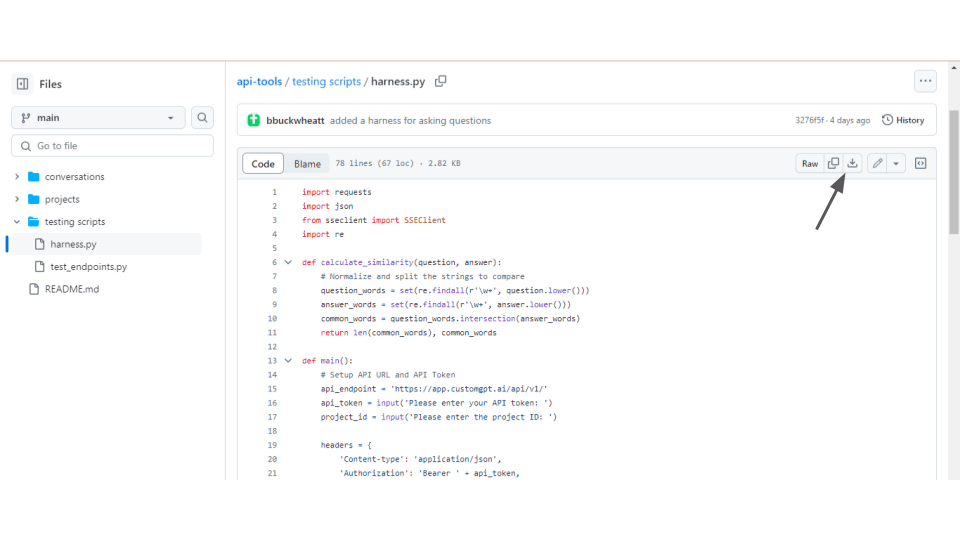Screen dimensions: 960x540
Task: Edit this file pencil icon
Action: 877,163
